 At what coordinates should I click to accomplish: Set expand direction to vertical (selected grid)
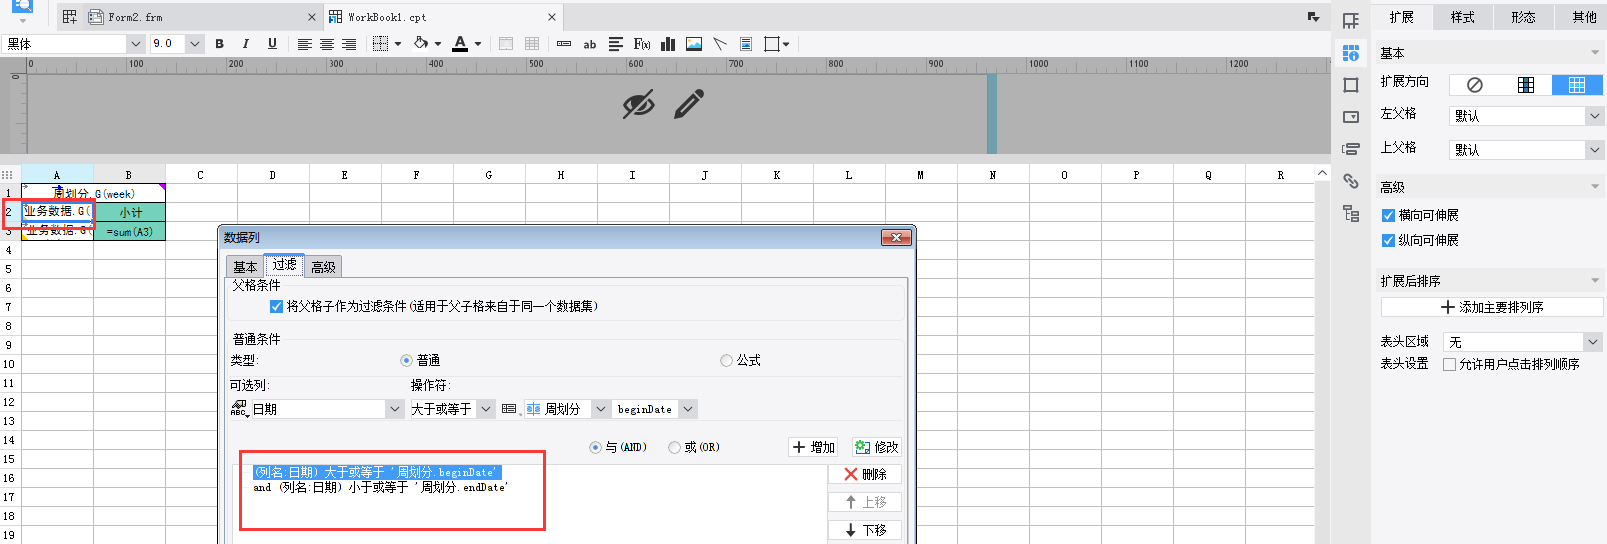pyautogui.click(x=1577, y=85)
